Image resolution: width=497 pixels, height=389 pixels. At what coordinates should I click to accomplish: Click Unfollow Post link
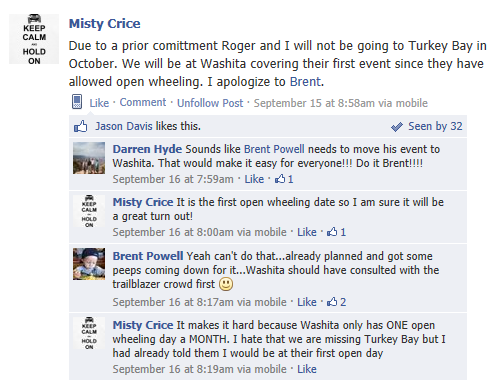point(210,103)
